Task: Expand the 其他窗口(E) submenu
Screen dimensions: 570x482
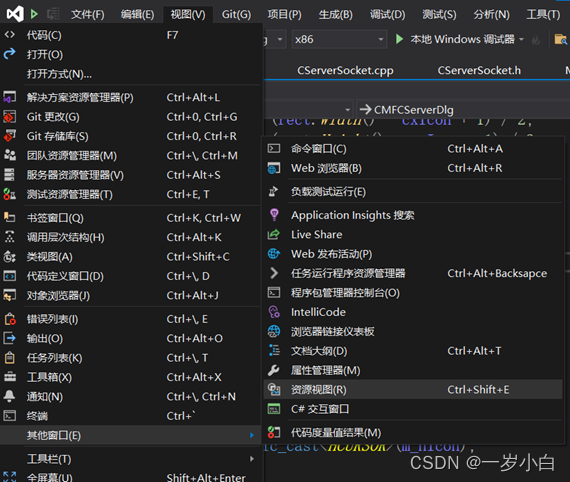Action: [x=131, y=435]
